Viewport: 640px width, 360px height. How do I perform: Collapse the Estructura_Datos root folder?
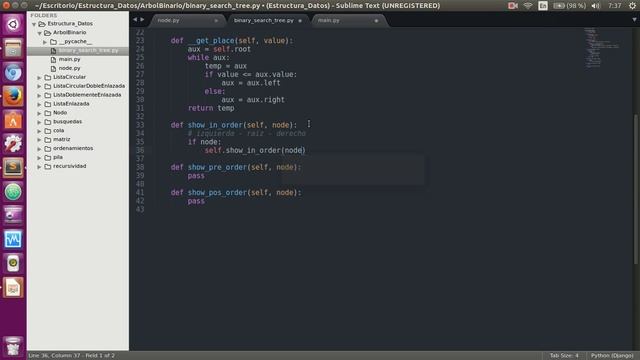pyautogui.click(x=34, y=24)
